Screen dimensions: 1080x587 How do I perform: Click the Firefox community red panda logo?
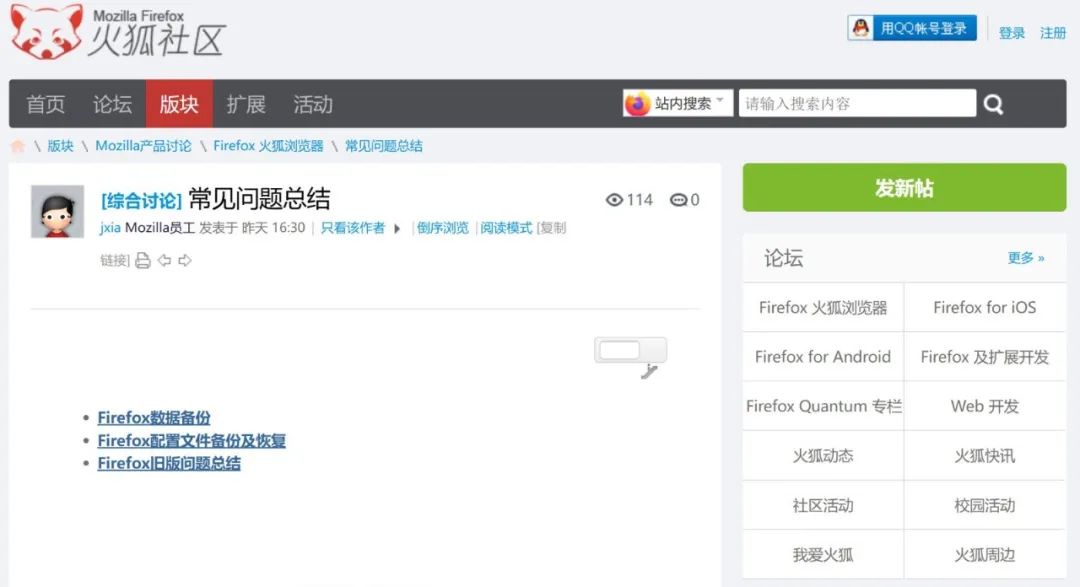click(x=48, y=30)
